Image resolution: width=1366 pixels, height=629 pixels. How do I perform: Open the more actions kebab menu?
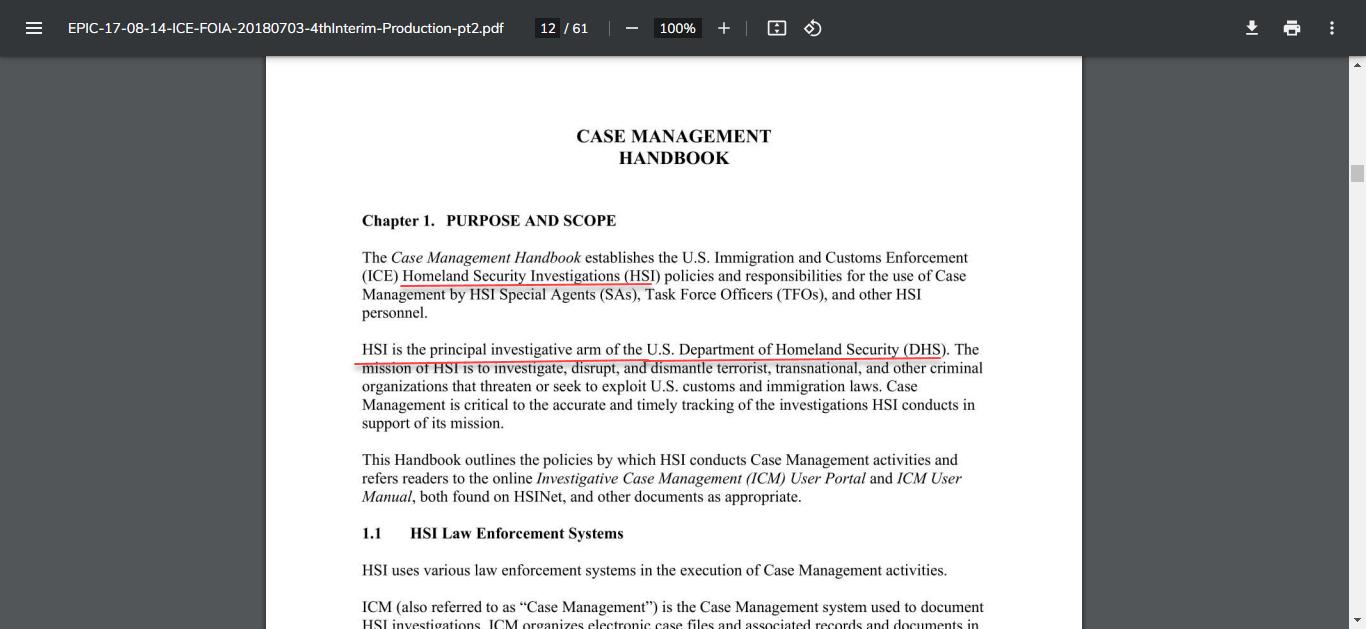coord(1332,28)
